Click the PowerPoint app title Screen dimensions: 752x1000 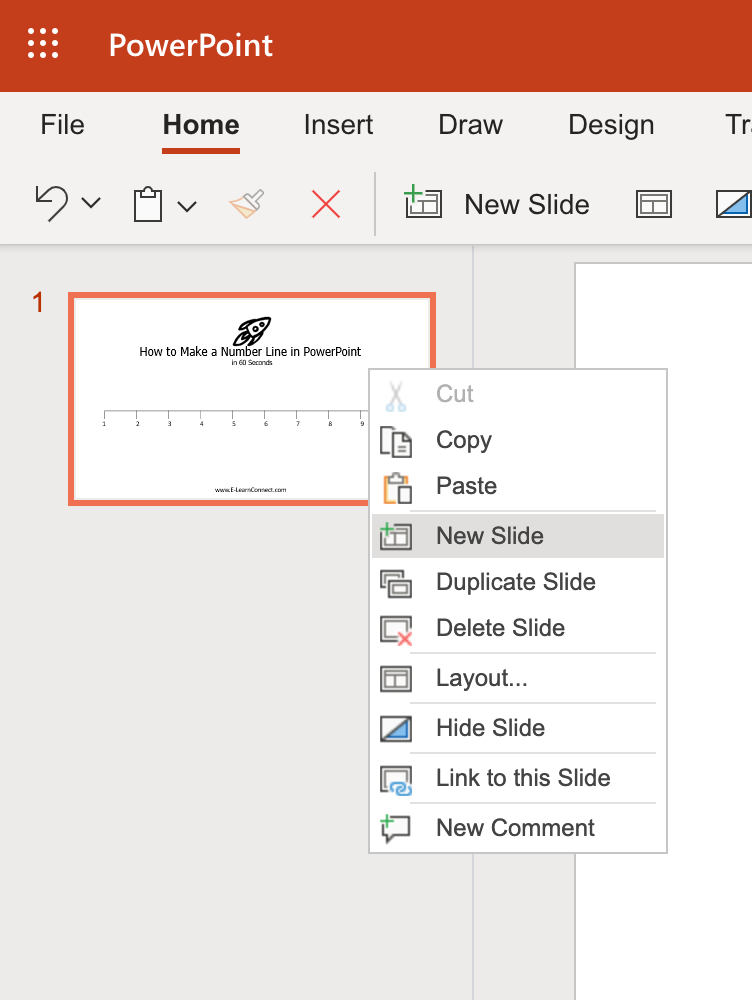coord(191,45)
